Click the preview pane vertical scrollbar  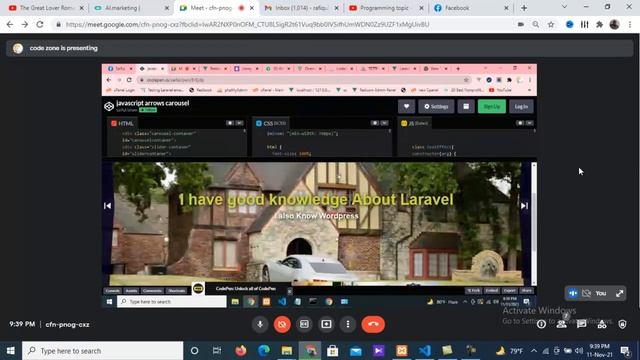tap(534, 224)
